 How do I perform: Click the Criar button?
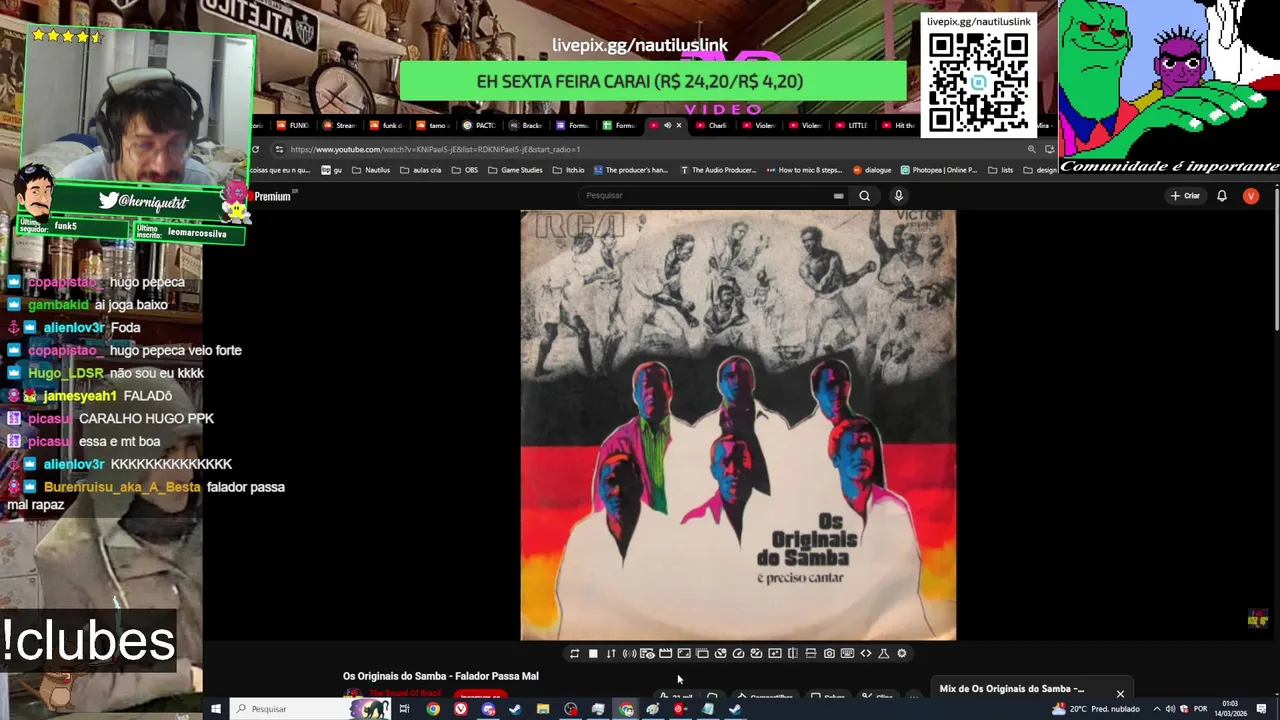[x=1185, y=196]
